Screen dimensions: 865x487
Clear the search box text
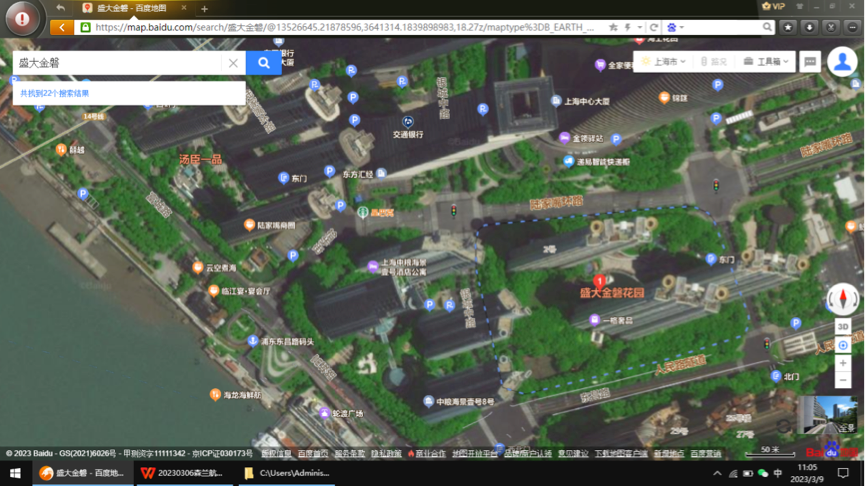click(x=233, y=63)
